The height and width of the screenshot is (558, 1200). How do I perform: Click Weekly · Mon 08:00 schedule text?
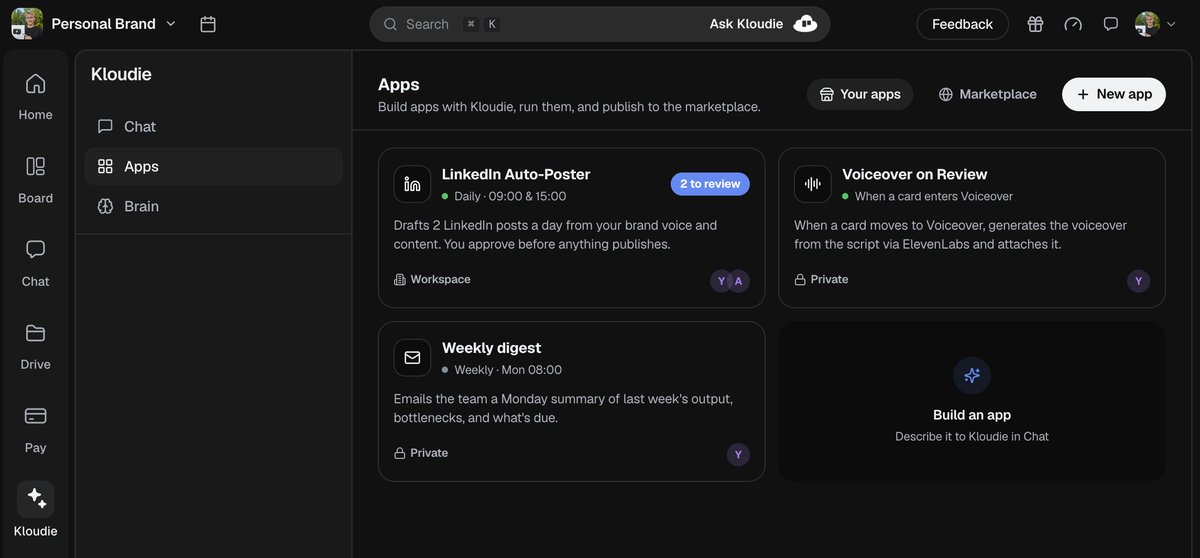pos(508,370)
